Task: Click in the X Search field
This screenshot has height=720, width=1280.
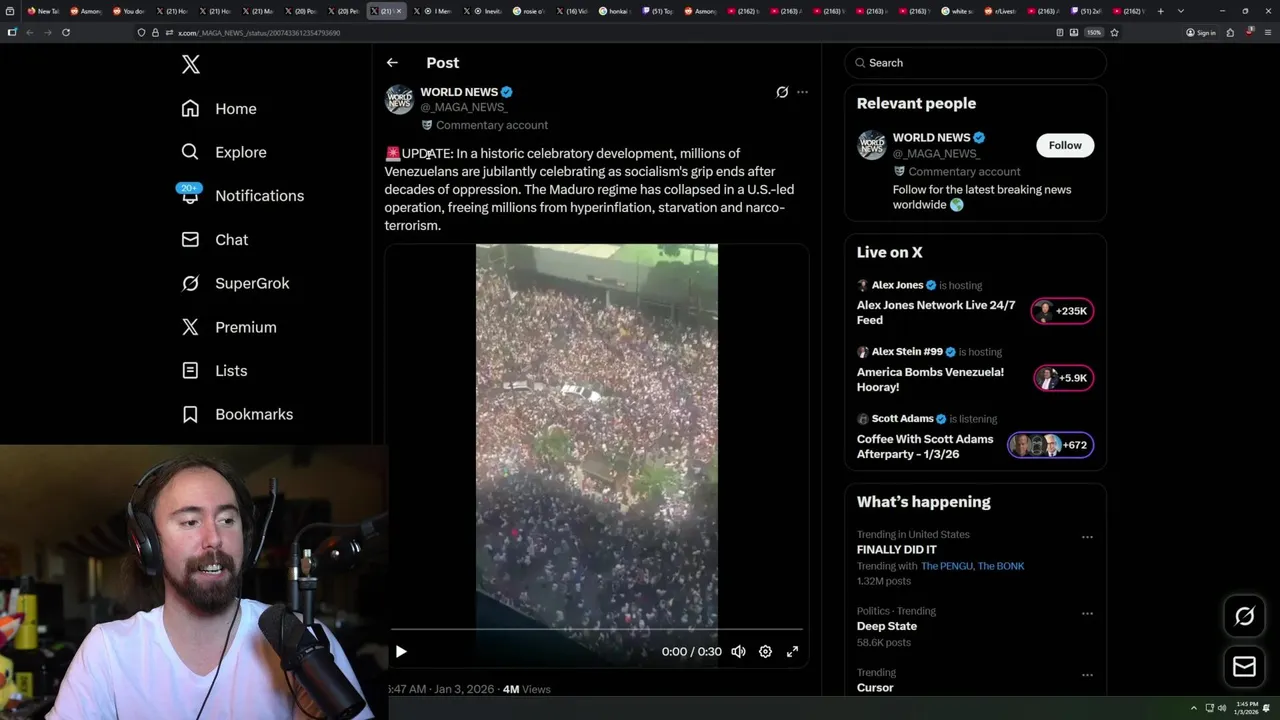Action: [x=975, y=63]
